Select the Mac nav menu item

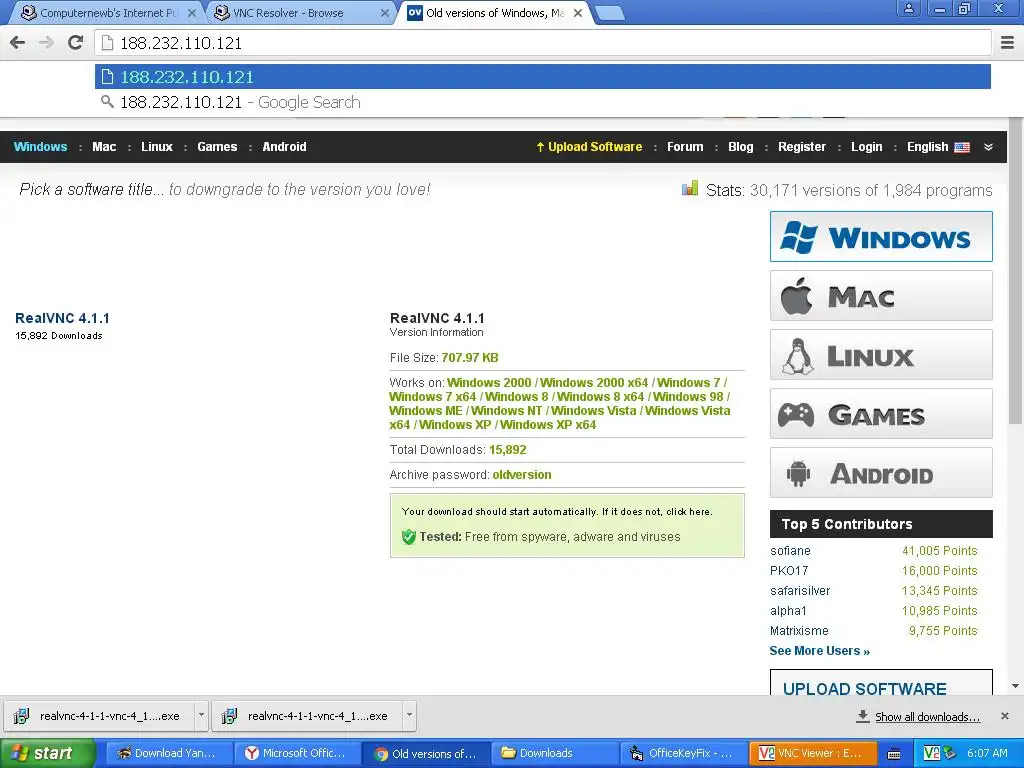coord(104,147)
